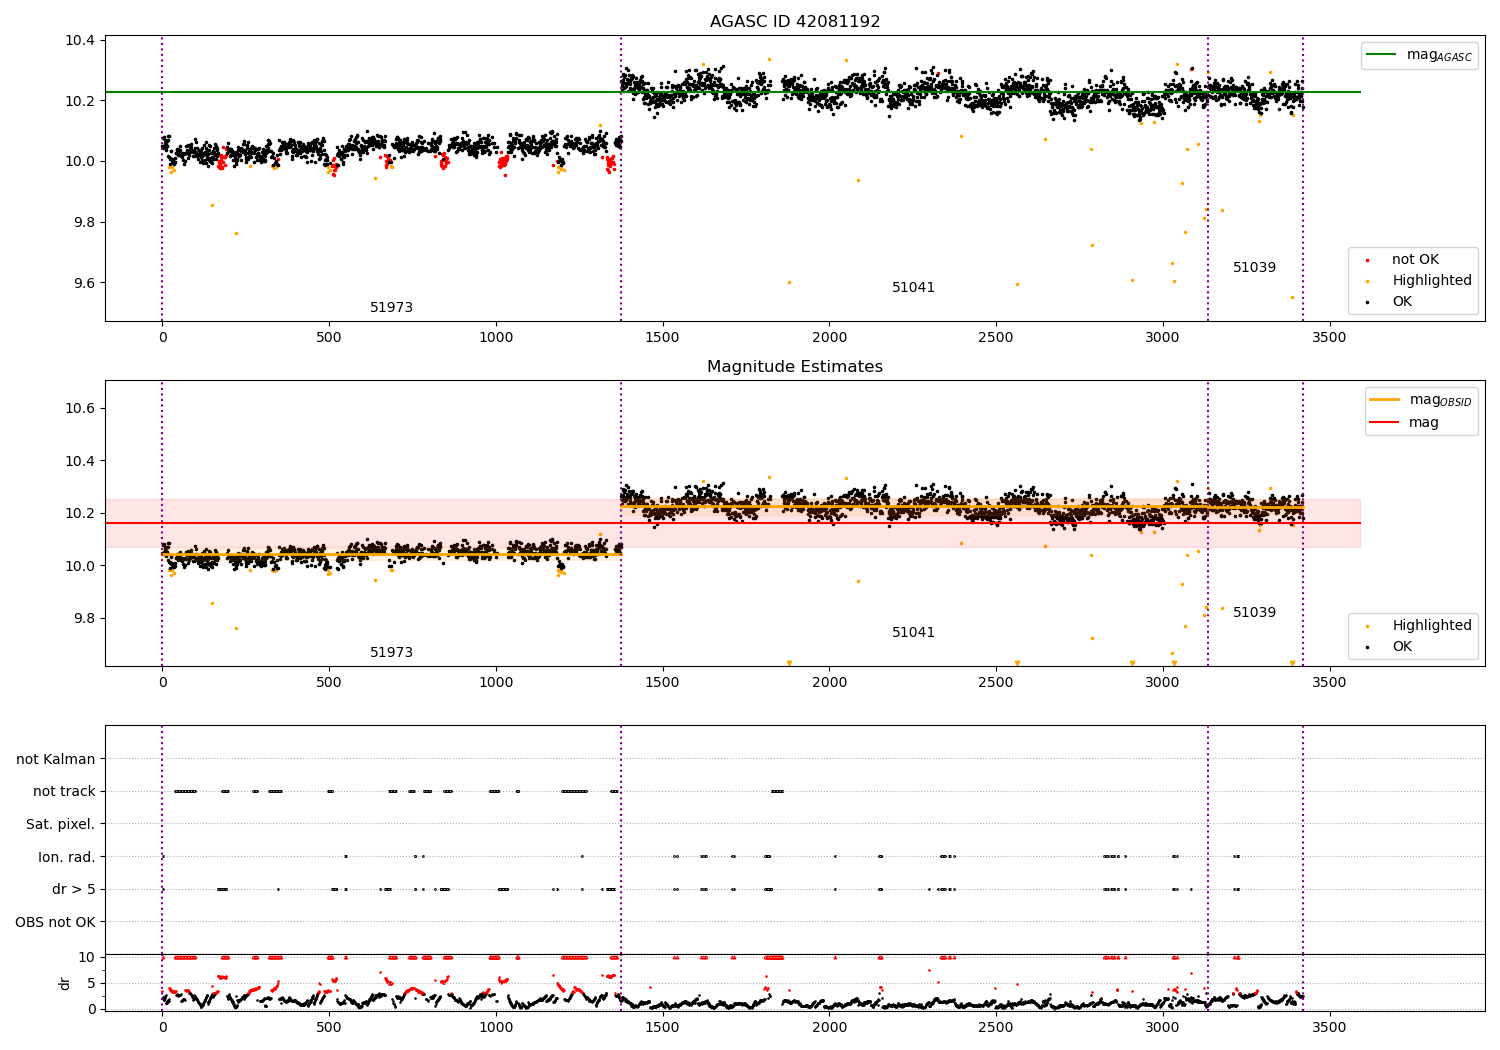Click x-axis tick 3500 in bottom flags plot
The image size is (1500, 1050).
click(x=1329, y=1027)
